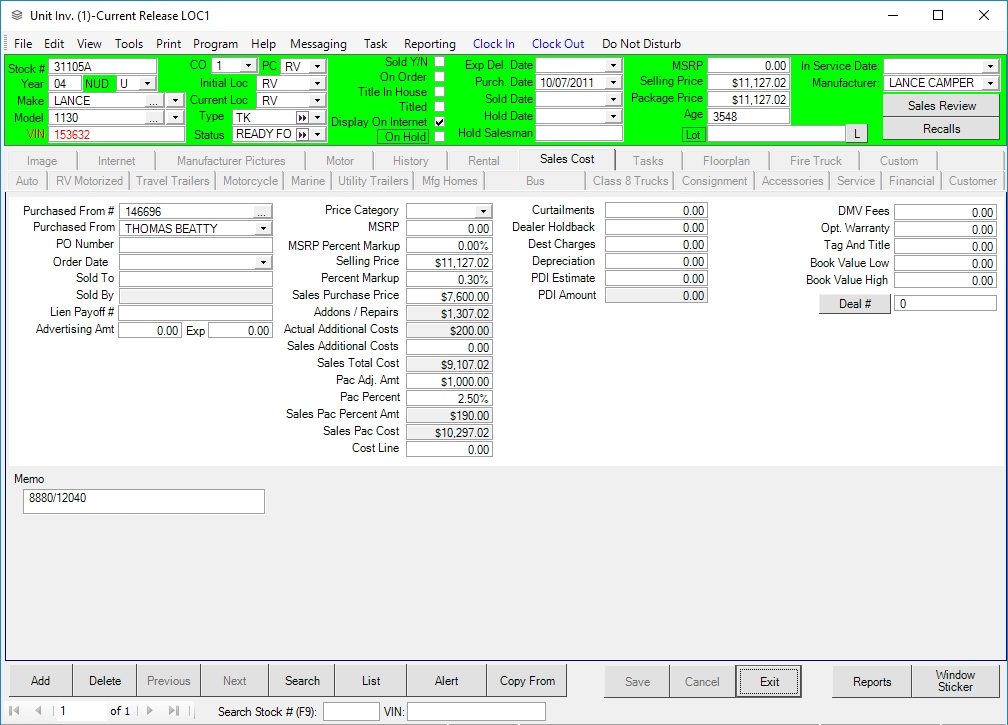Open Initial Loc dropdown

(317, 84)
